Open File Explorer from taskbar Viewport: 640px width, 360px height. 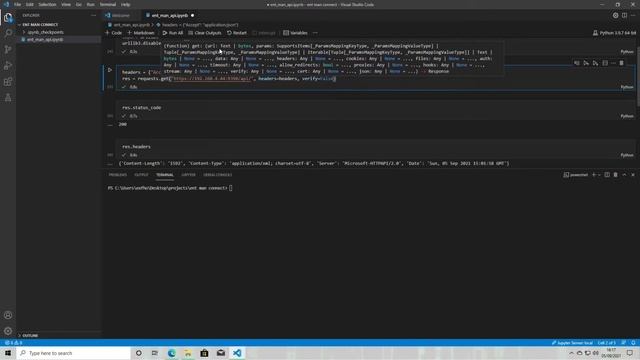[188, 353]
